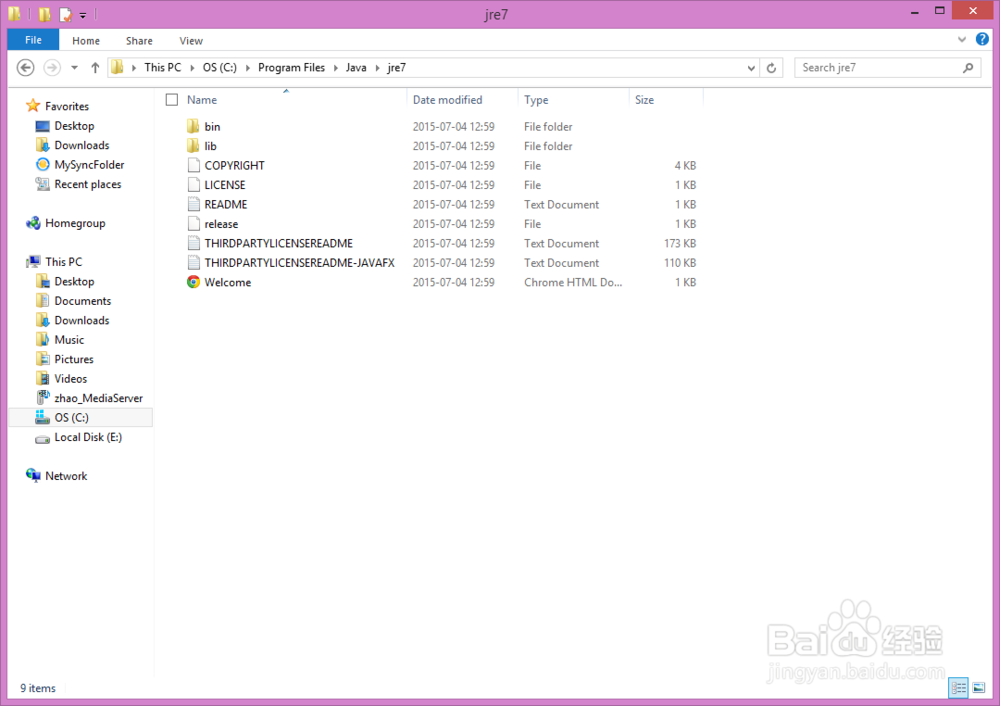
Task: Click 'Java' in the address breadcrumb
Action: pyautogui.click(x=356, y=68)
